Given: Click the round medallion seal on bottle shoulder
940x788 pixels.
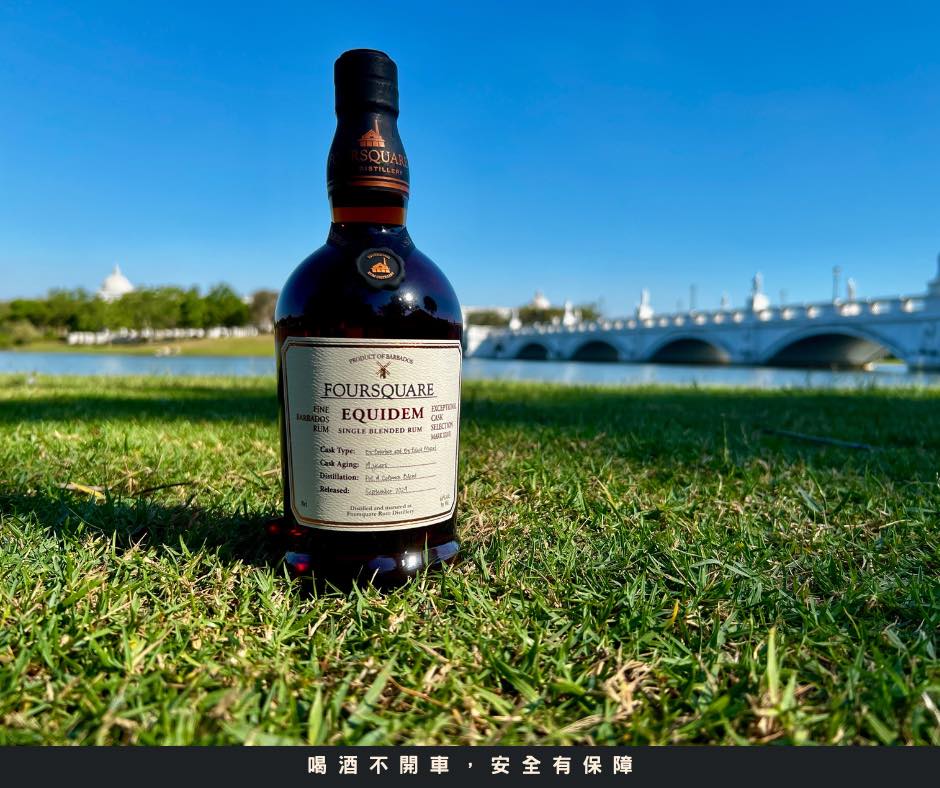Looking at the screenshot, I should pos(380,267).
